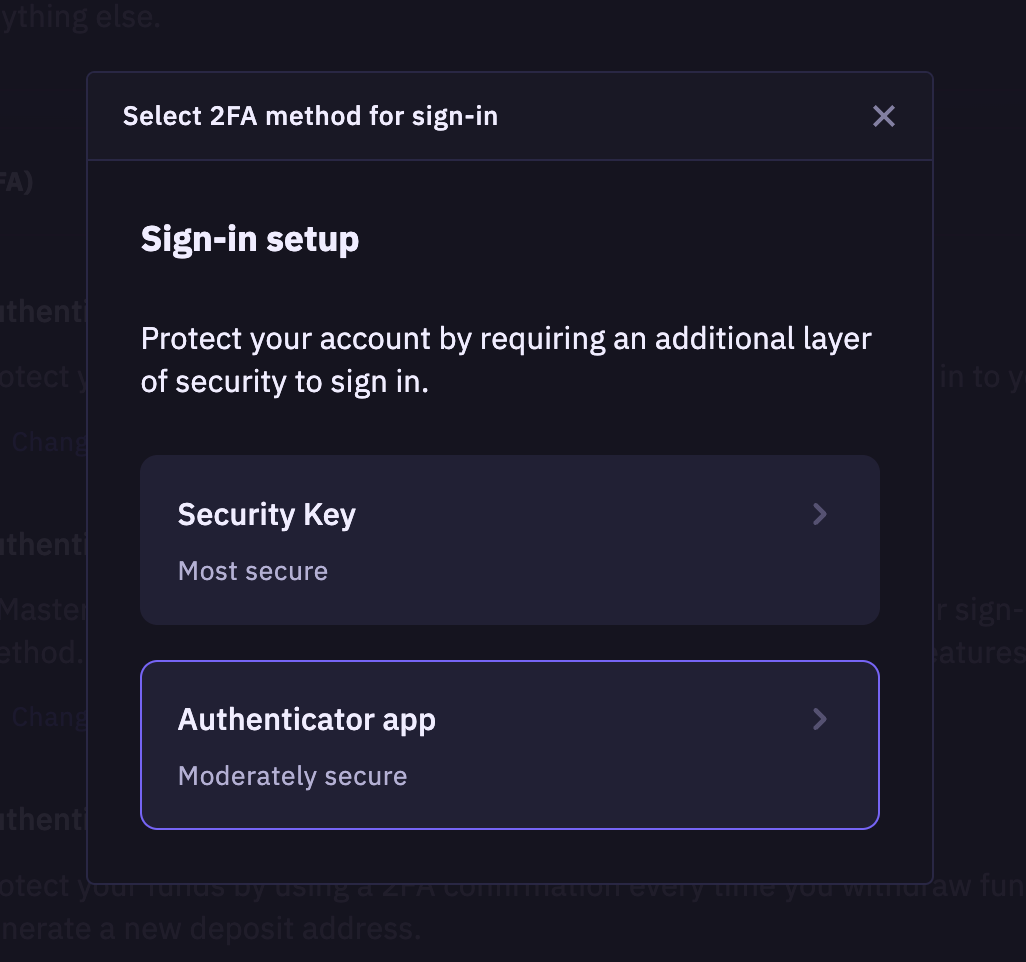Select the Authenticator app sign-in option
Viewport: 1026px width, 962px height.
pos(509,745)
